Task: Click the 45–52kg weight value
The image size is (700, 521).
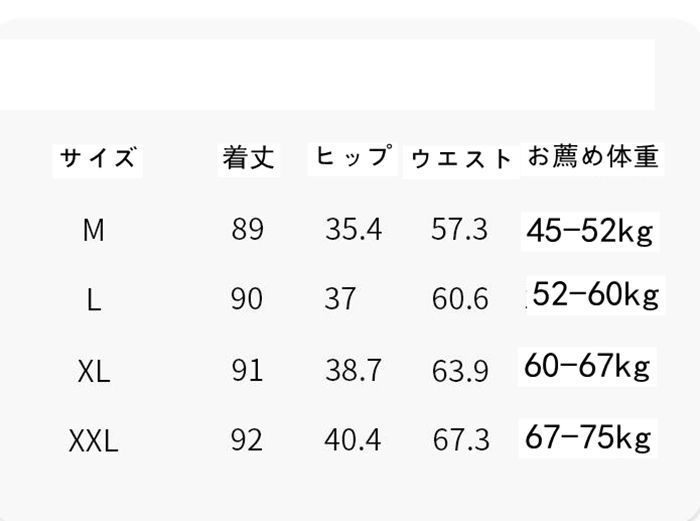Action: pos(589,231)
